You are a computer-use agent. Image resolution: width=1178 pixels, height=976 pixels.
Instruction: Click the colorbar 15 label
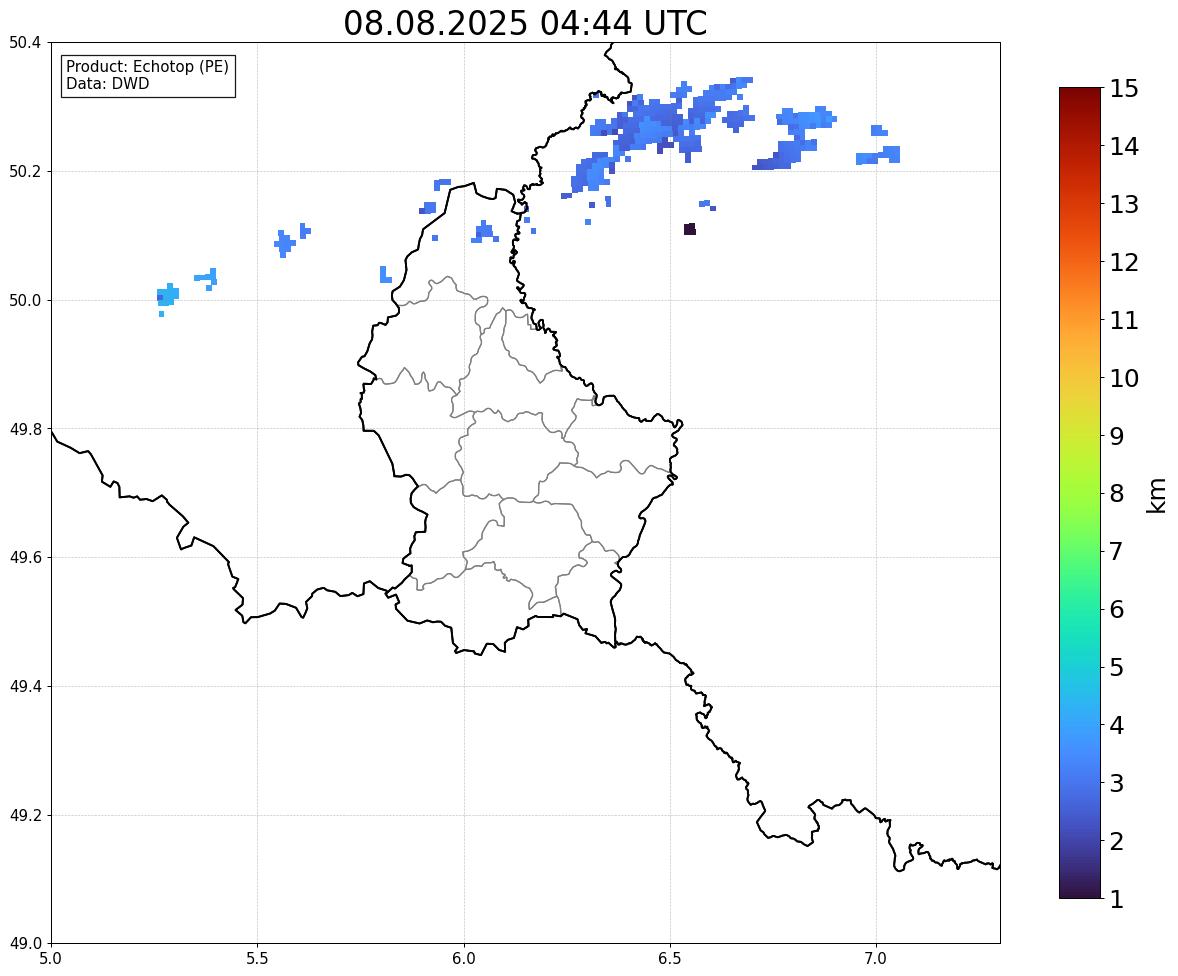[x=1124, y=89]
